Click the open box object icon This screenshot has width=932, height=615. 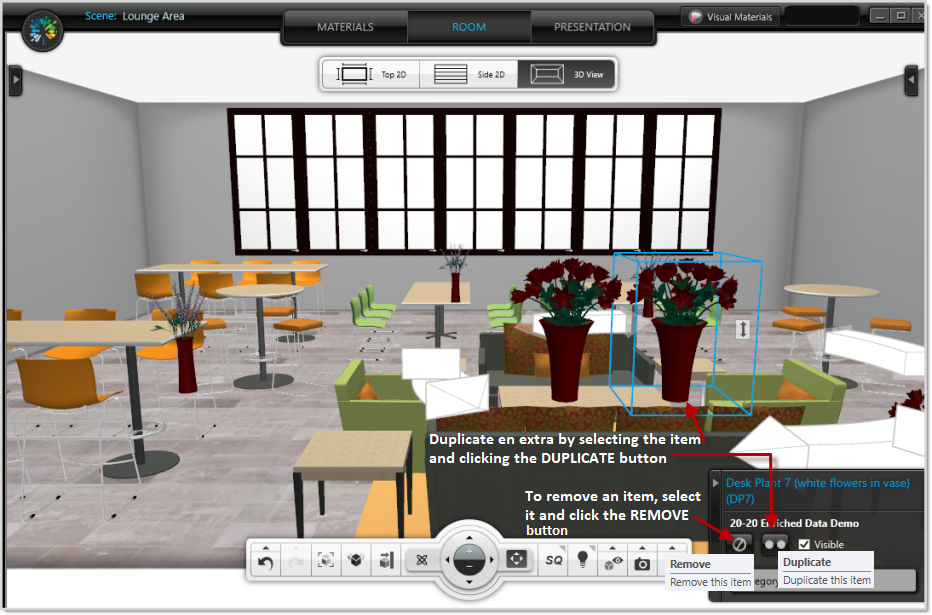[356, 560]
